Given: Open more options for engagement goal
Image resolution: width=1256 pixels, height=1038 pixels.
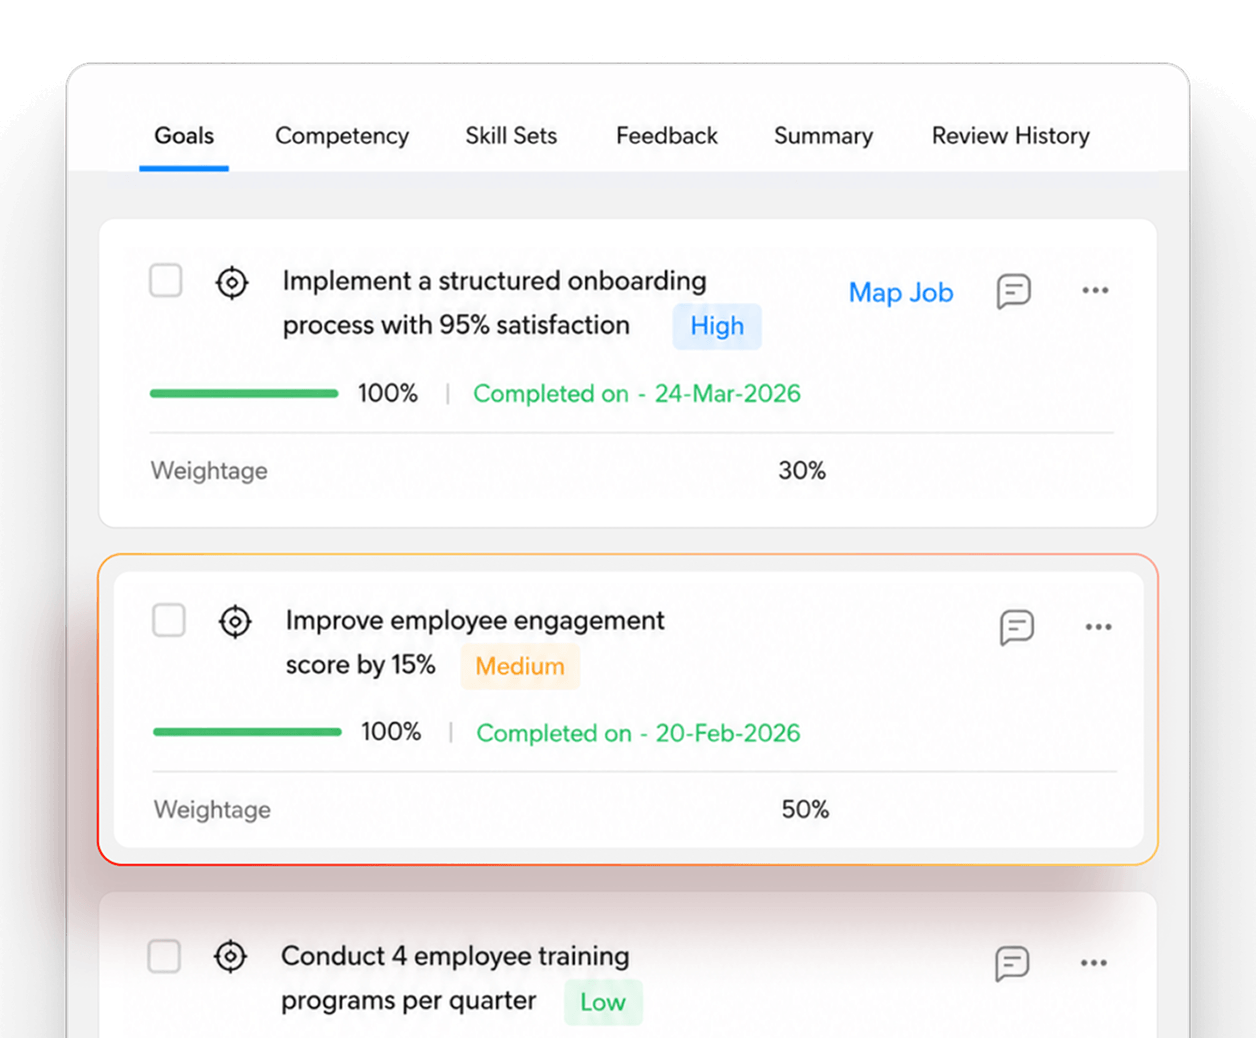Looking at the screenshot, I should coord(1098,627).
